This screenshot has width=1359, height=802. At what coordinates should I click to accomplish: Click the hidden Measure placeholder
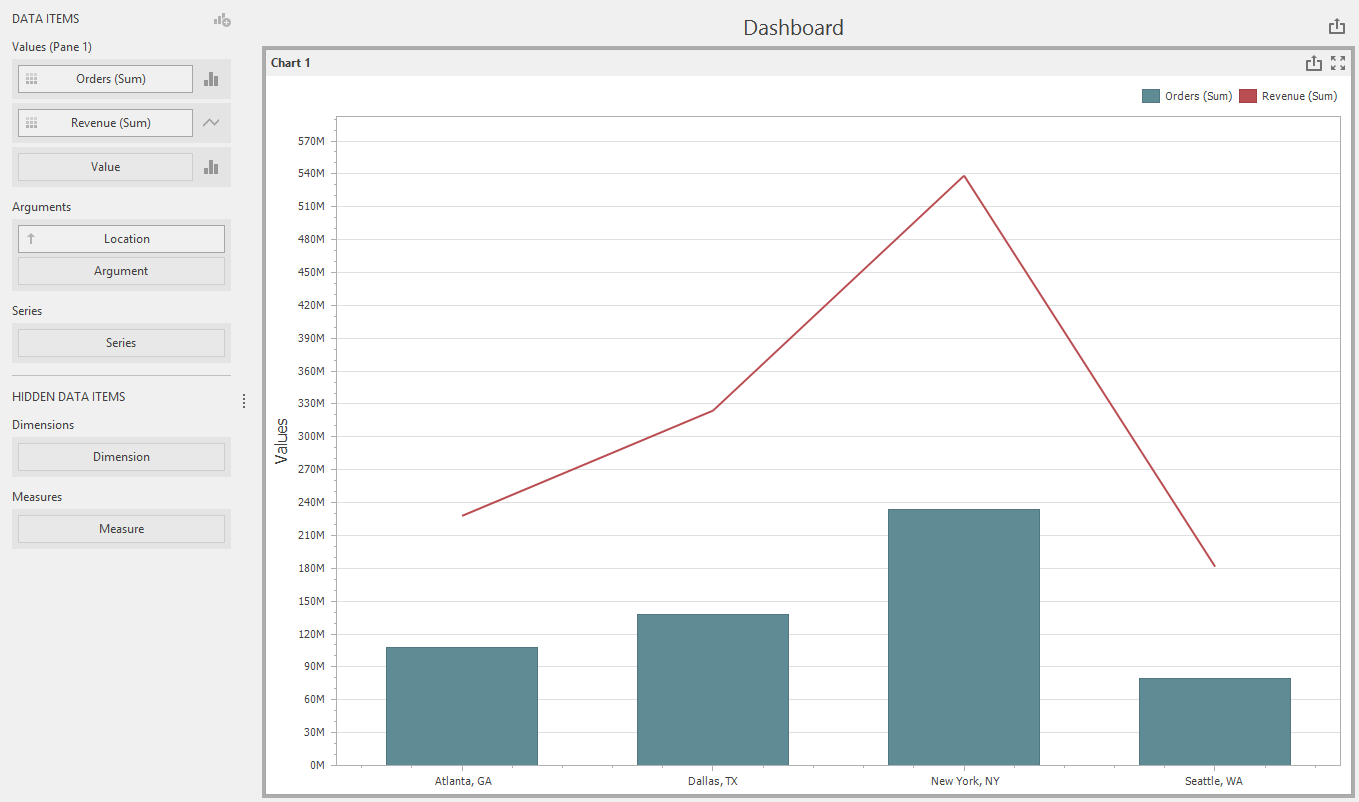click(121, 529)
